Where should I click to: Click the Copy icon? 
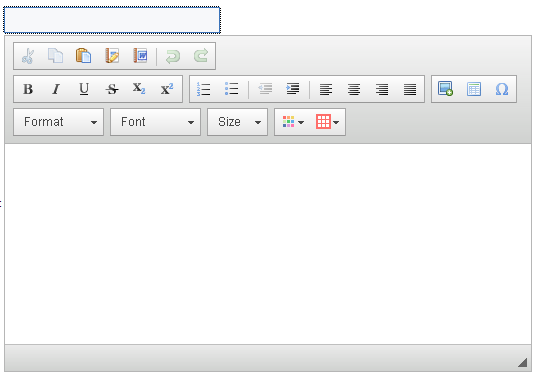[x=55, y=56]
